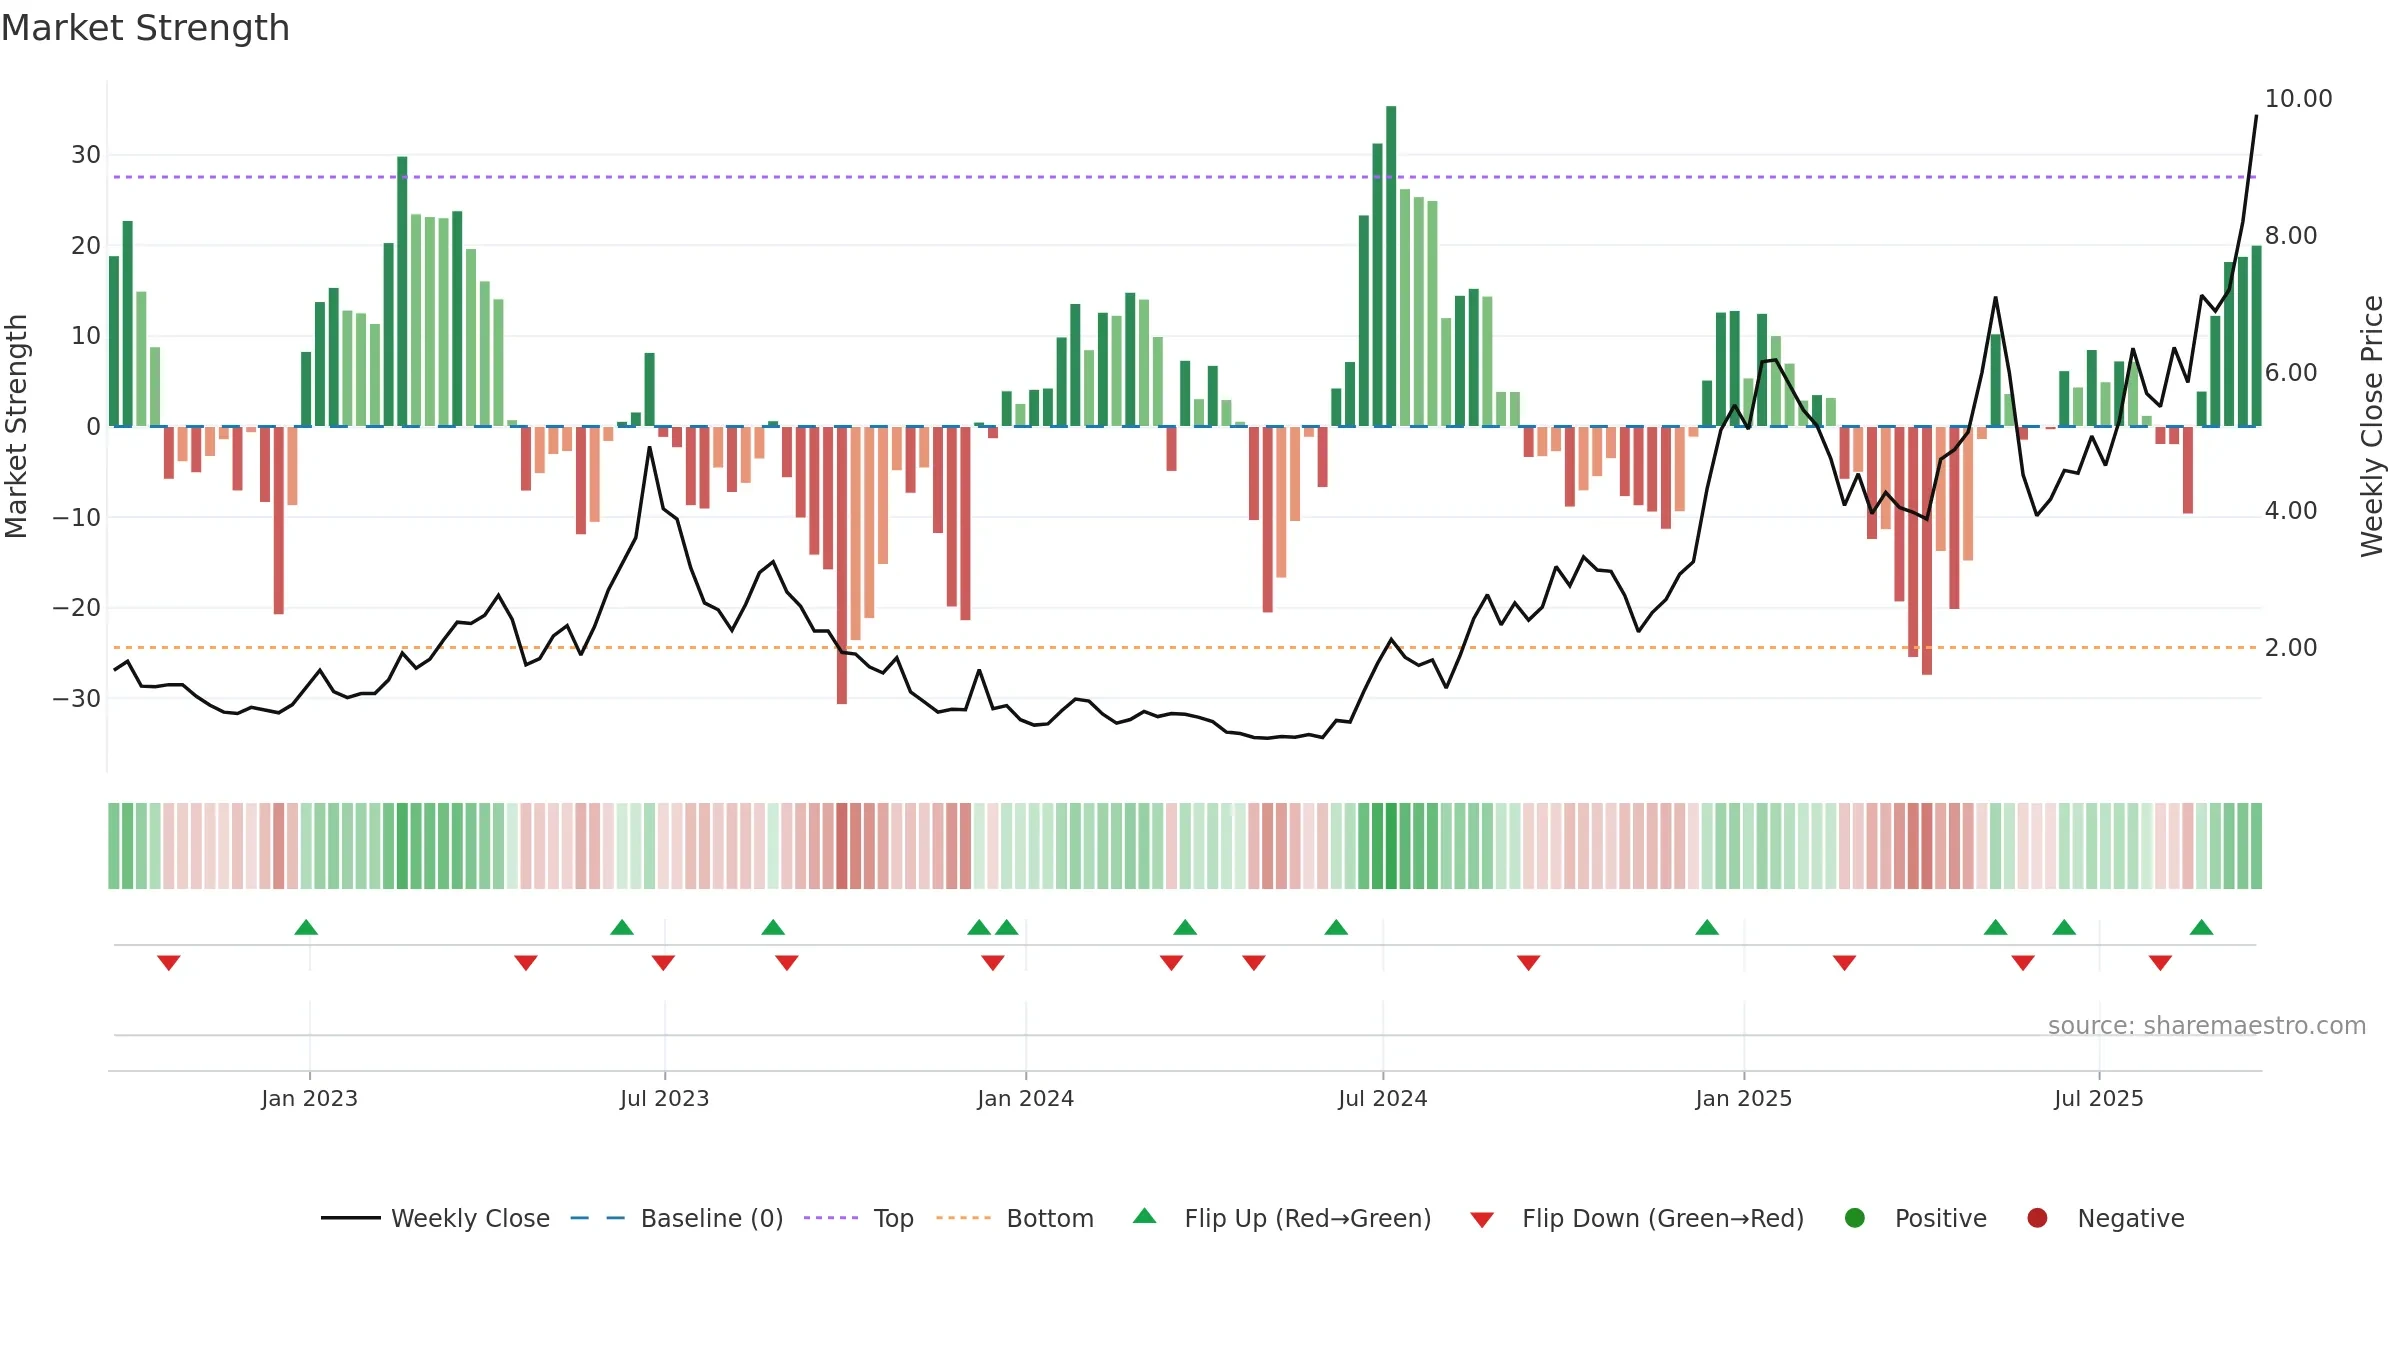This screenshot has width=2400, height=1350.
Task: Click the Market Strength chart title
Action: coord(145,28)
